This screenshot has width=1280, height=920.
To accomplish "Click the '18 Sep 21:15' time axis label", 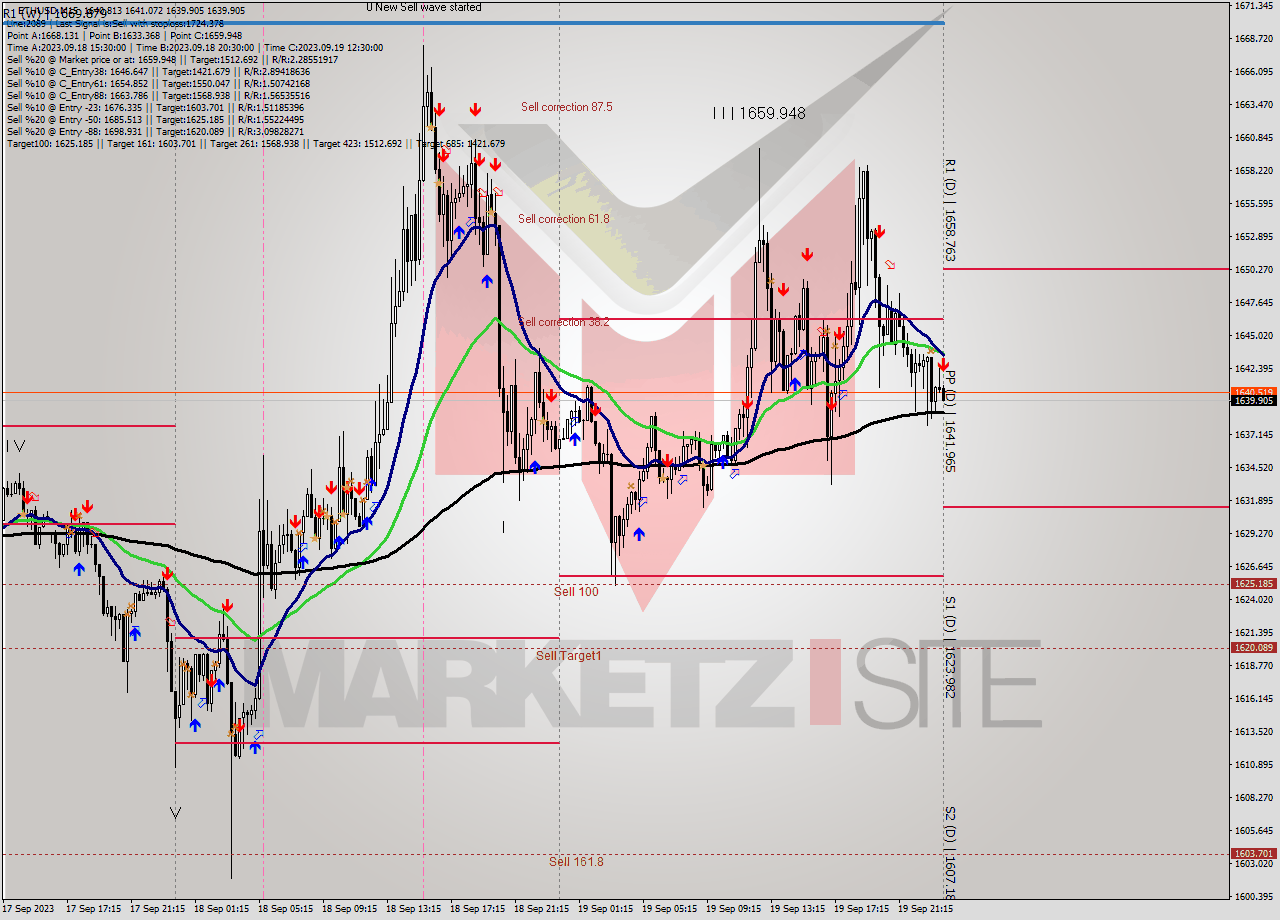I will [541, 910].
